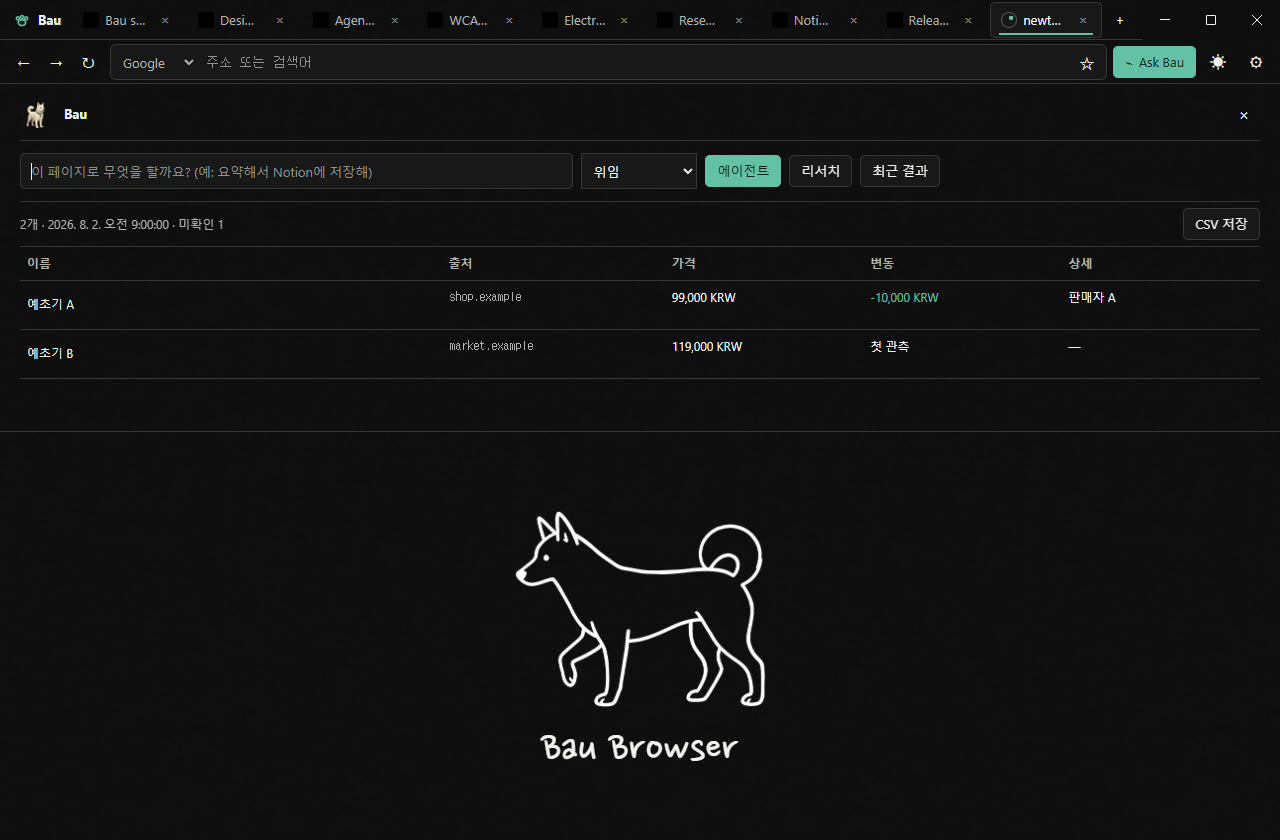
Task: Close the 'Desi...' tab
Action: pyautogui.click(x=280, y=20)
